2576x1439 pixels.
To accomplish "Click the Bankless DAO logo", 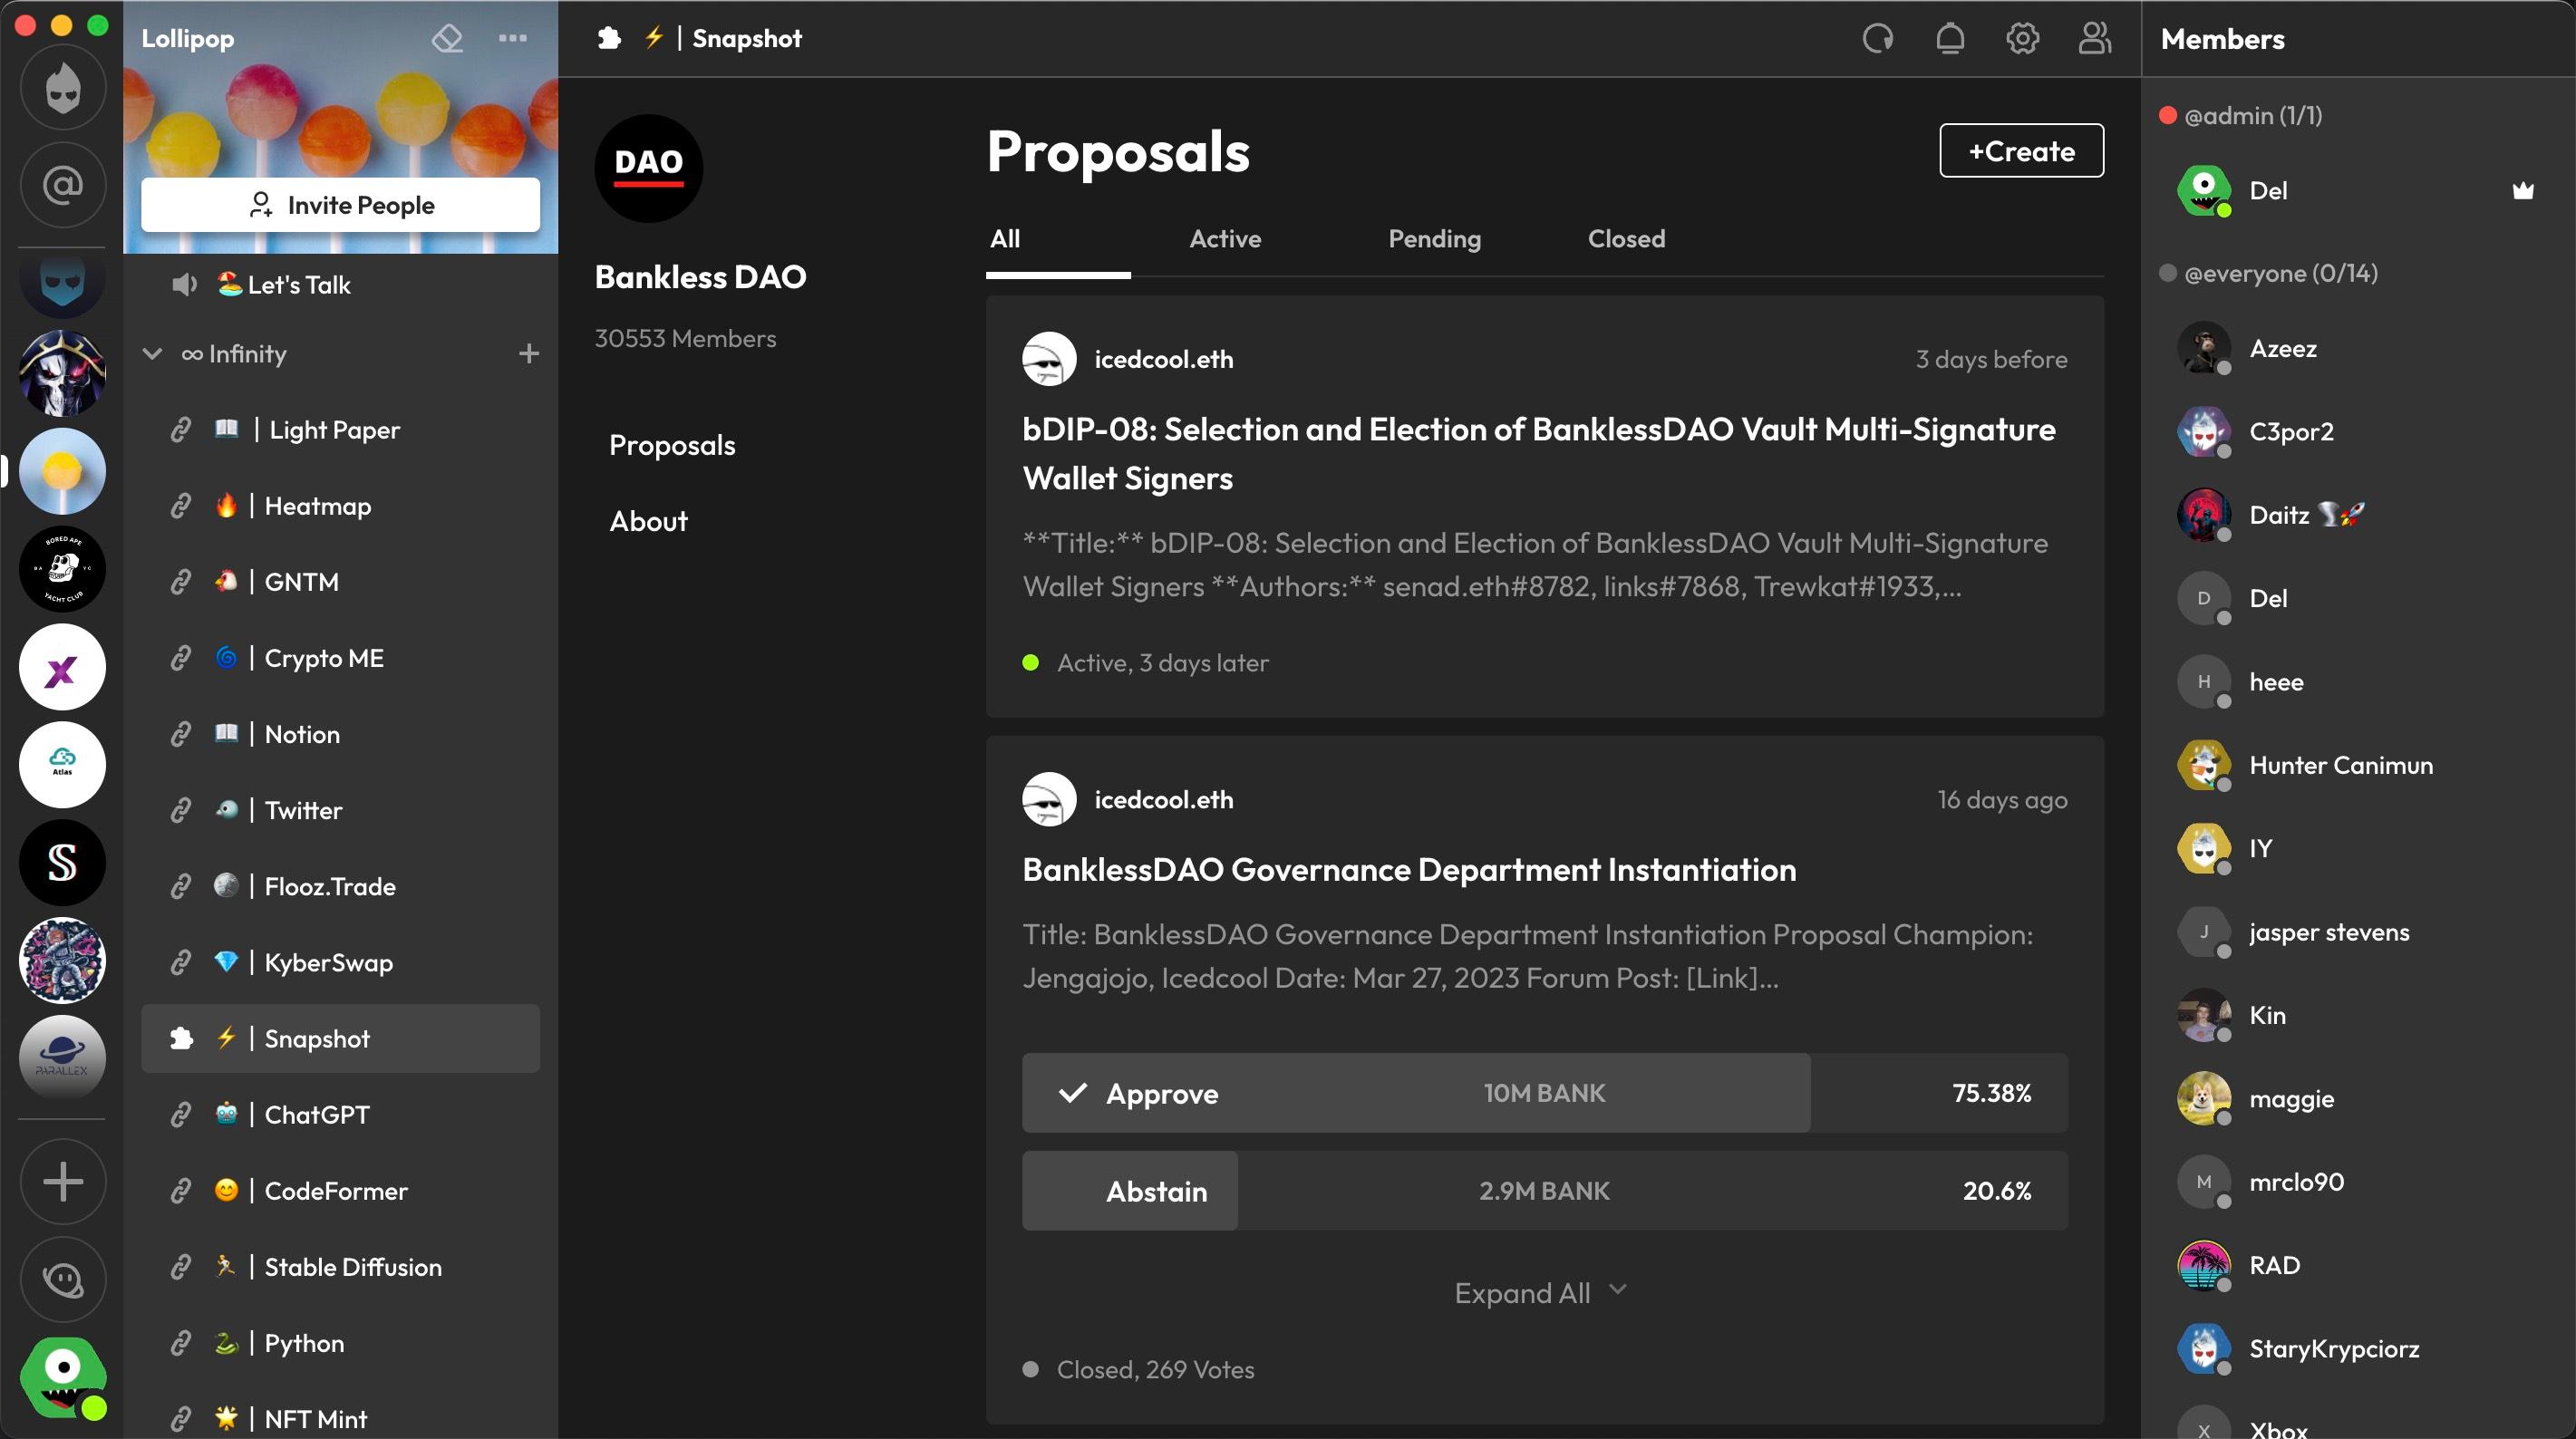I will click(x=648, y=168).
